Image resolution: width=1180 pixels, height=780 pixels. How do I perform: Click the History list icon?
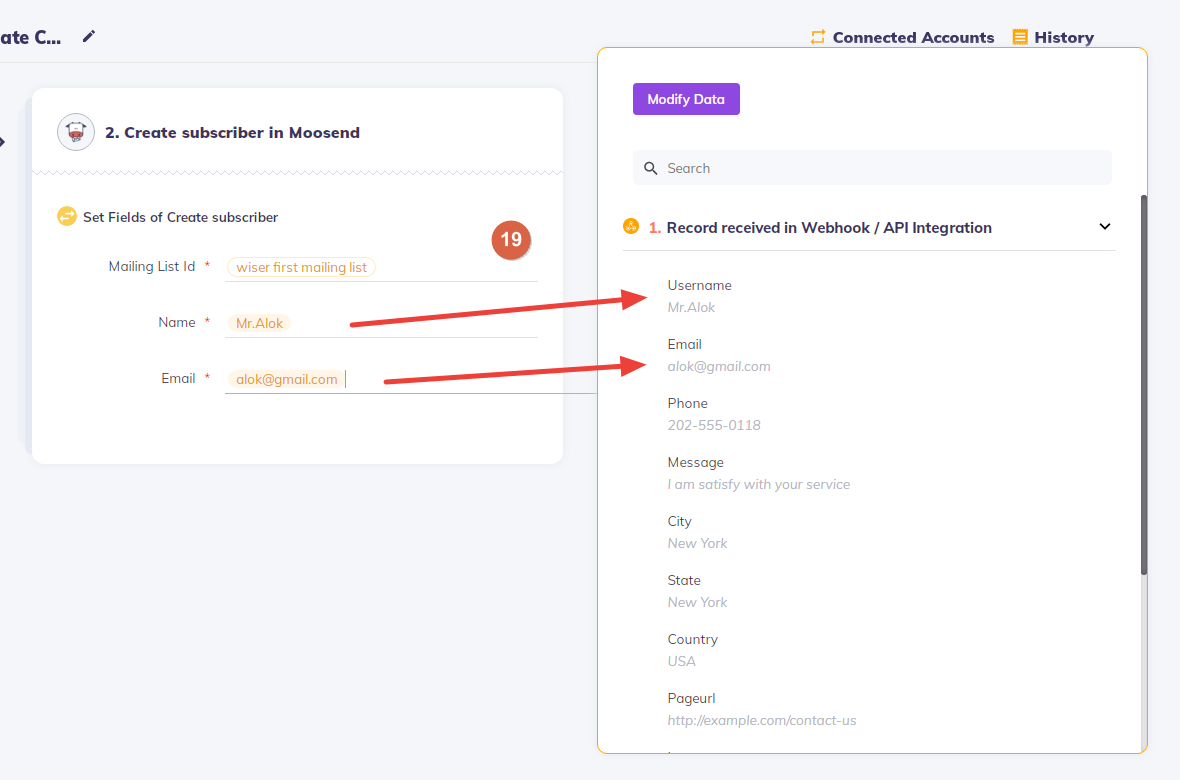pyautogui.click(x=1020, y=37)
